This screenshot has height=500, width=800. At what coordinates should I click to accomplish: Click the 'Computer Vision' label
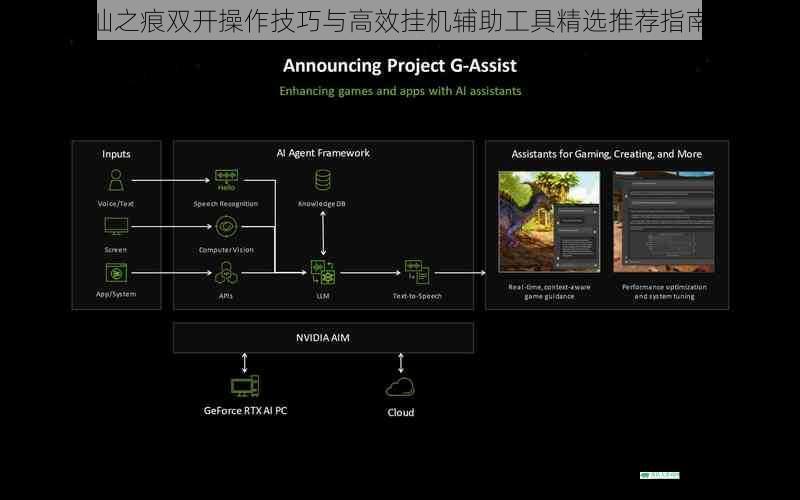[x=226, y=250]
